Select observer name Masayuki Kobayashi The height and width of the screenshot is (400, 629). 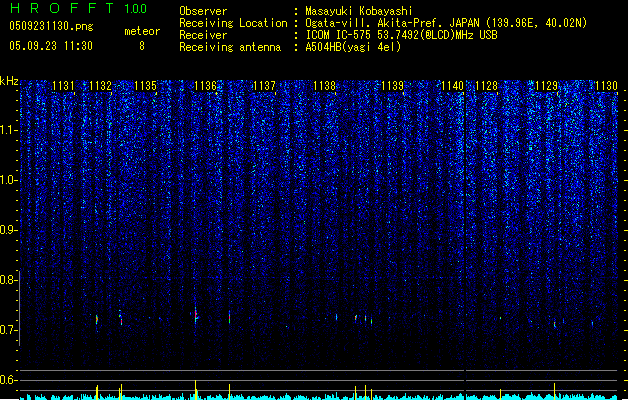(359, 11)
